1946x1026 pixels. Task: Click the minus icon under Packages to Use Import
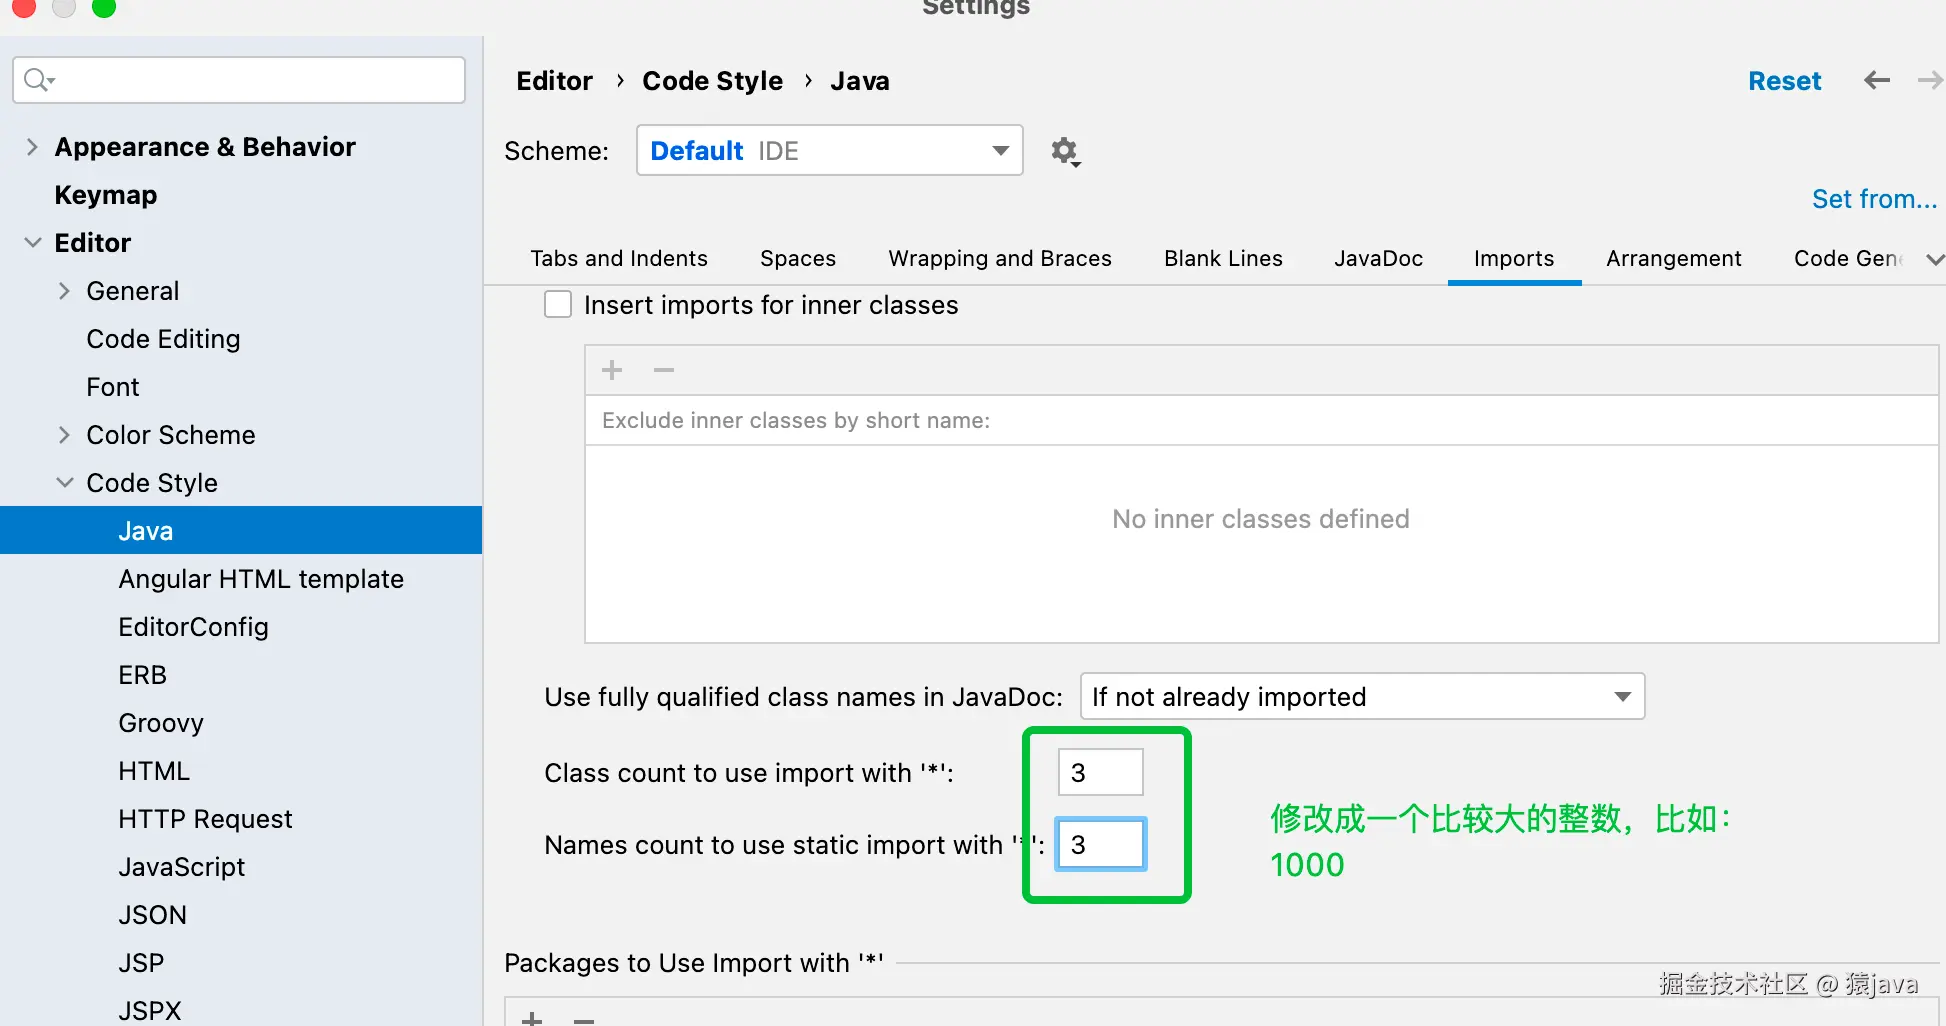tap(584, 1020)
